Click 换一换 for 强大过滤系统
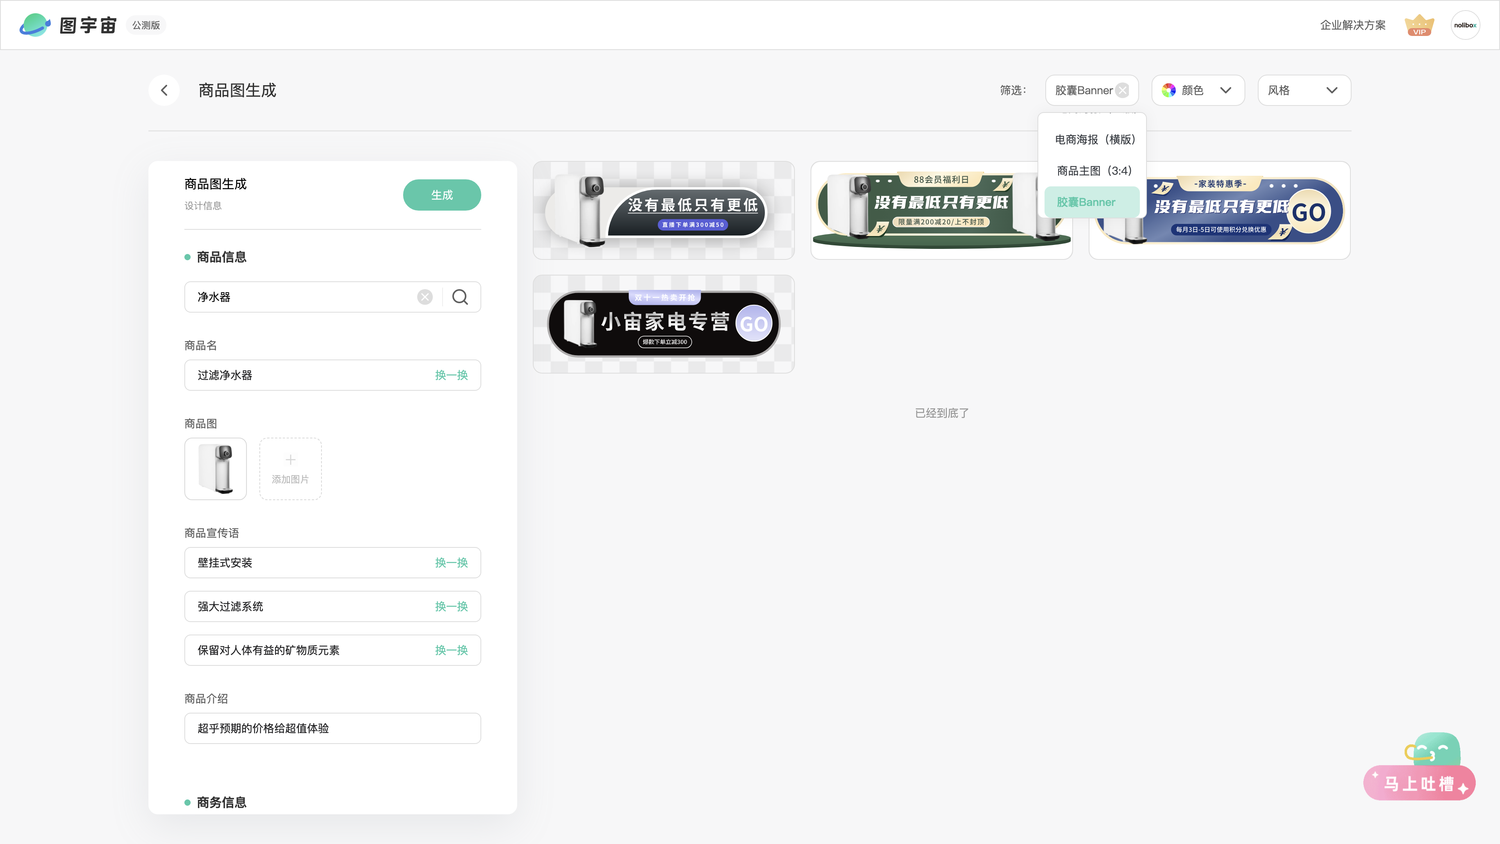1500x844 pixels. [x=451, y=607]
